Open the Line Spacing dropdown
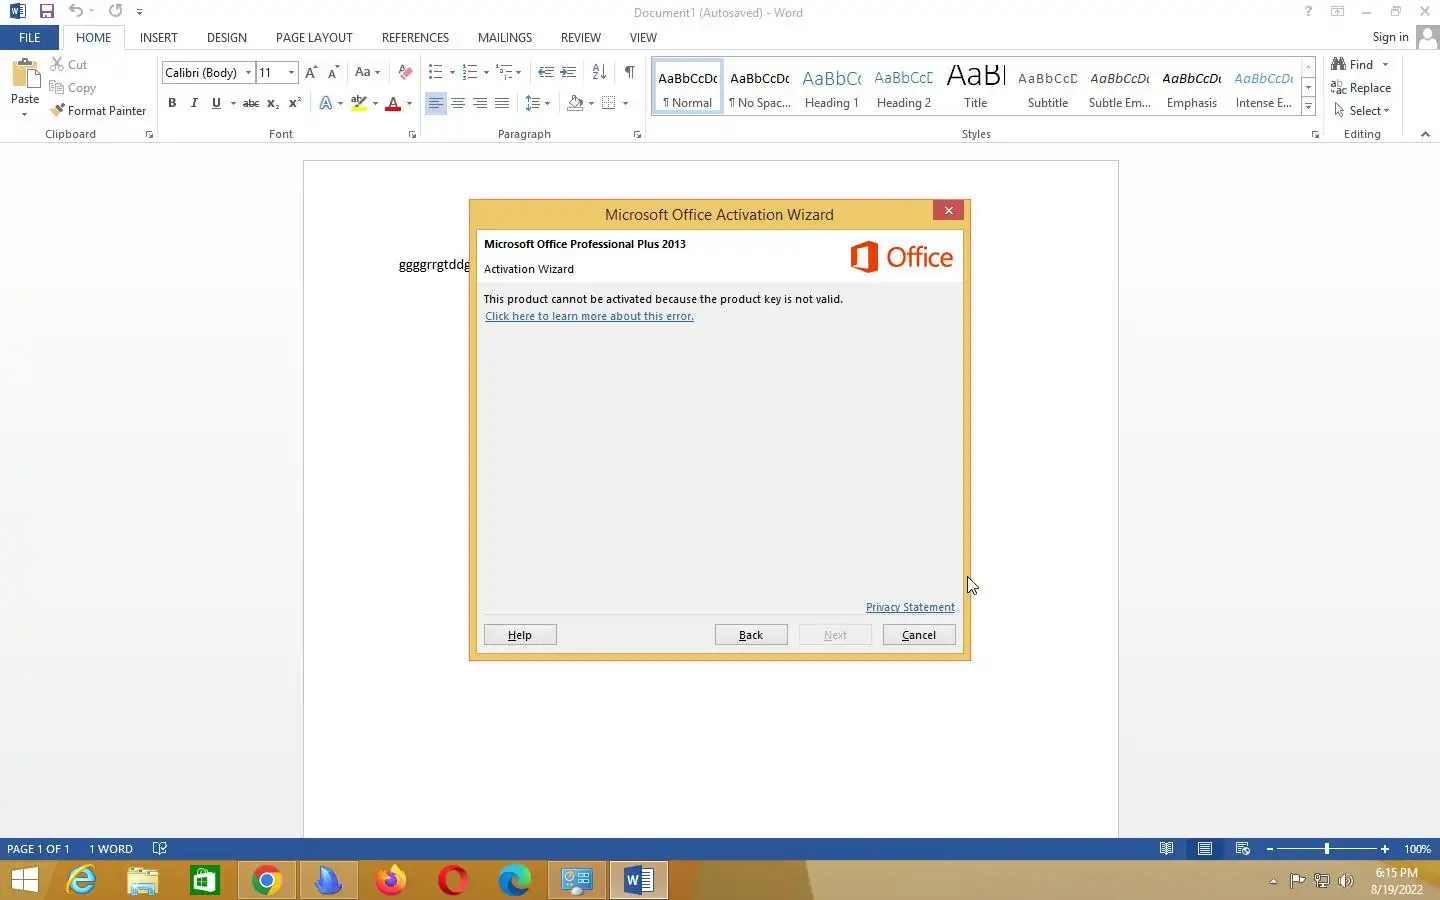Viewport: 1440px width, 900px height. point(537,103)
